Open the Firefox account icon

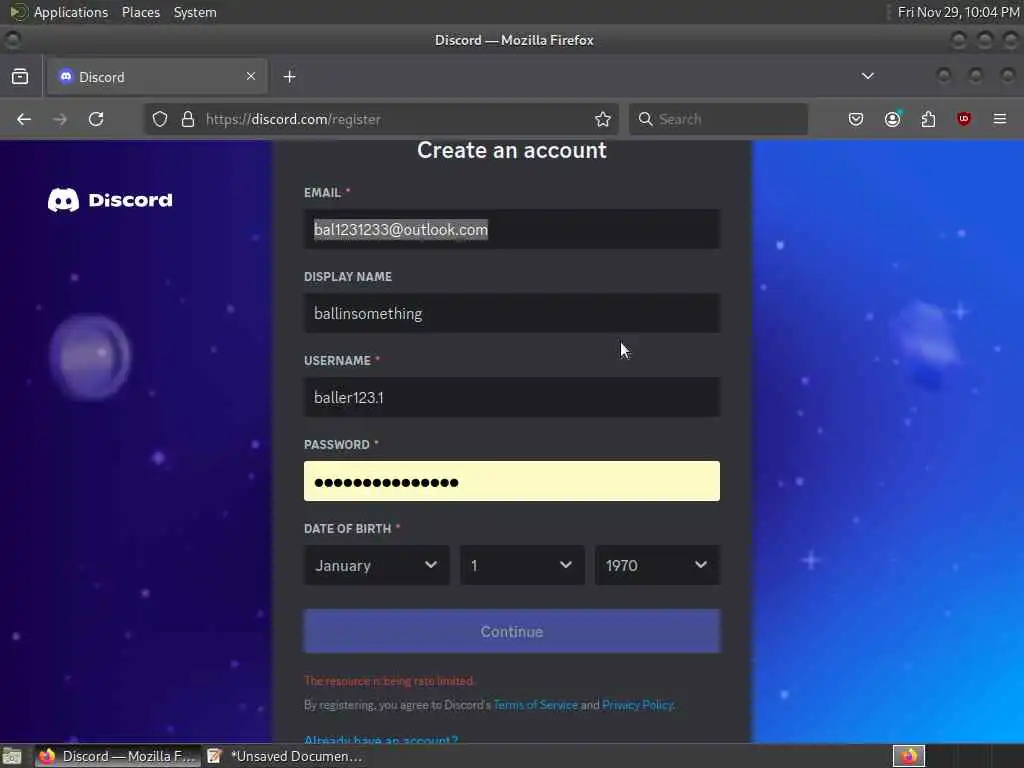[x=892, y=120]
